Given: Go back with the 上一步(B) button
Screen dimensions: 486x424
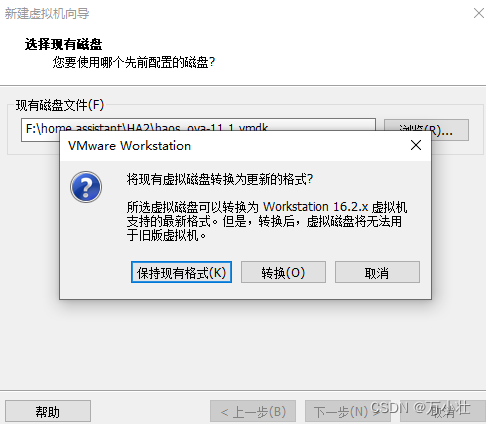Looking at the screenshot, I should [253, 411].
